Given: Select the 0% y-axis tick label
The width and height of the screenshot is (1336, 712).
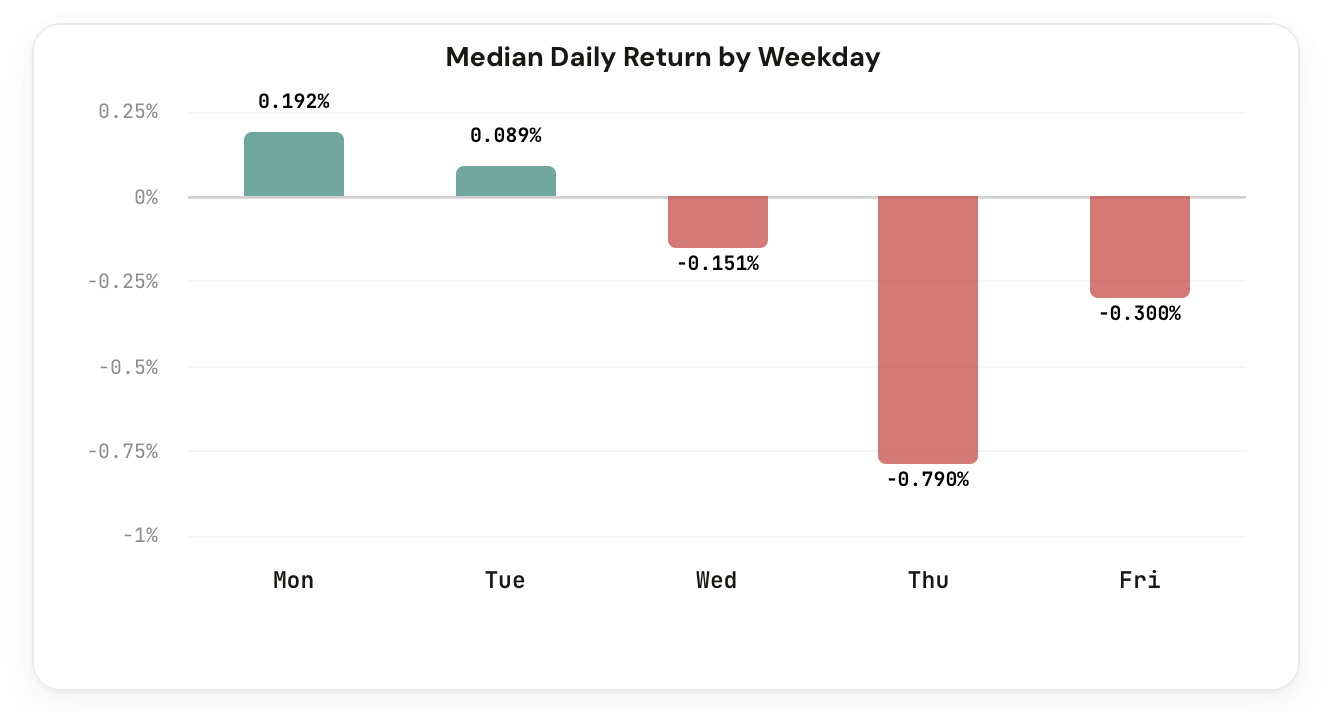Looking at the screenshot, I should pos(147,197).
